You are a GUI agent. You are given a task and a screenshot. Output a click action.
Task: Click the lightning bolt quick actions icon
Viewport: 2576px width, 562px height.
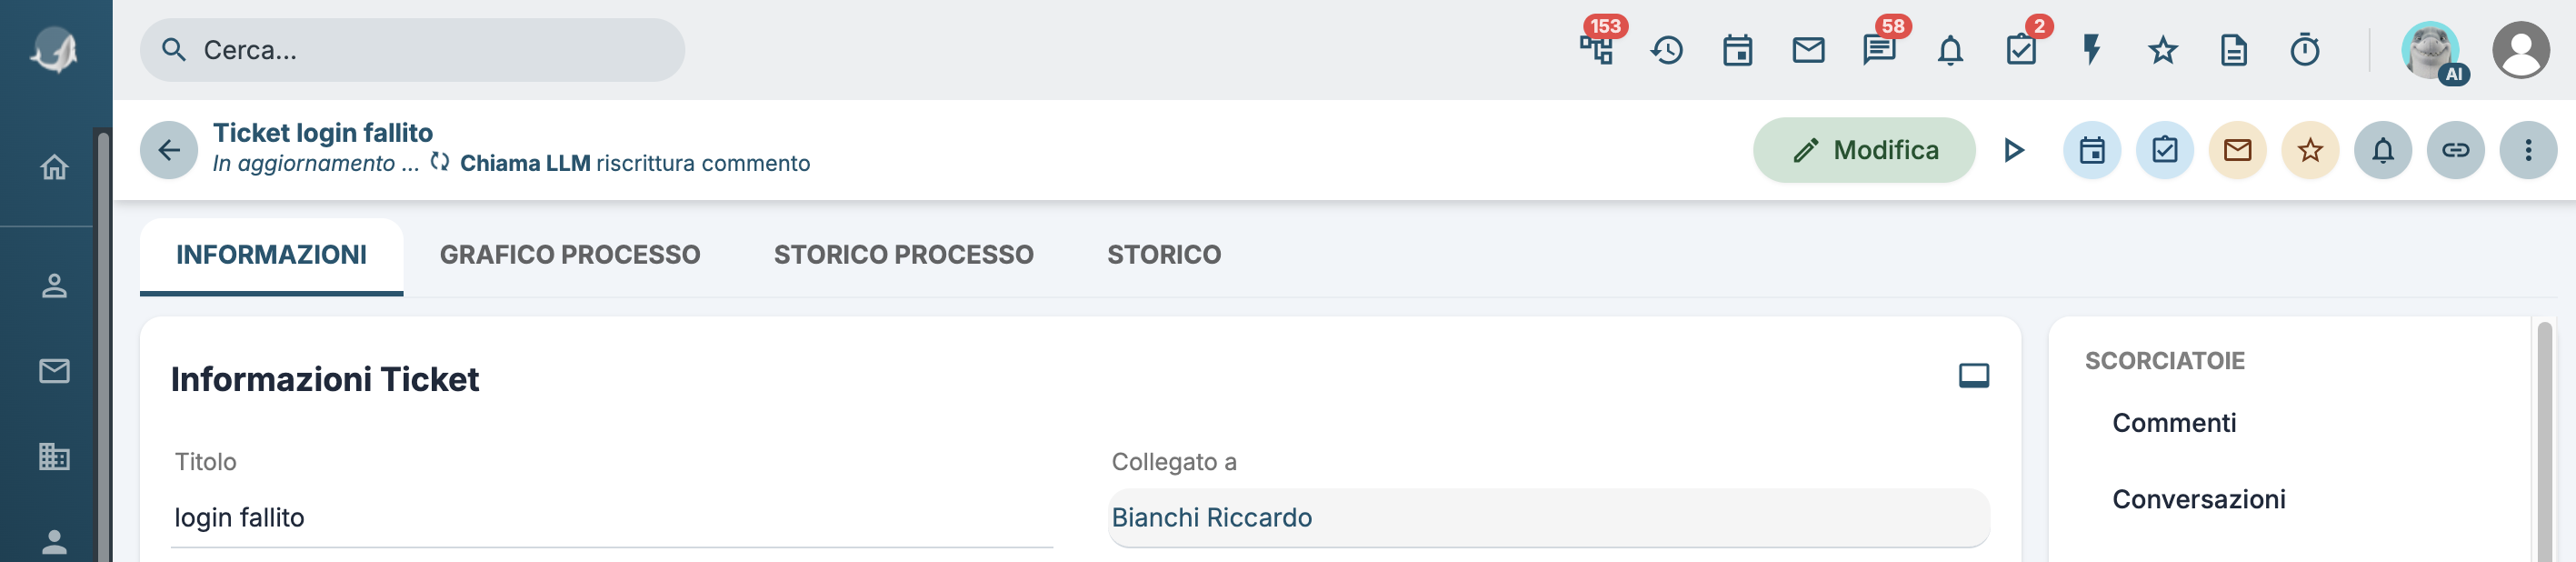click(x=2091, y=49)
